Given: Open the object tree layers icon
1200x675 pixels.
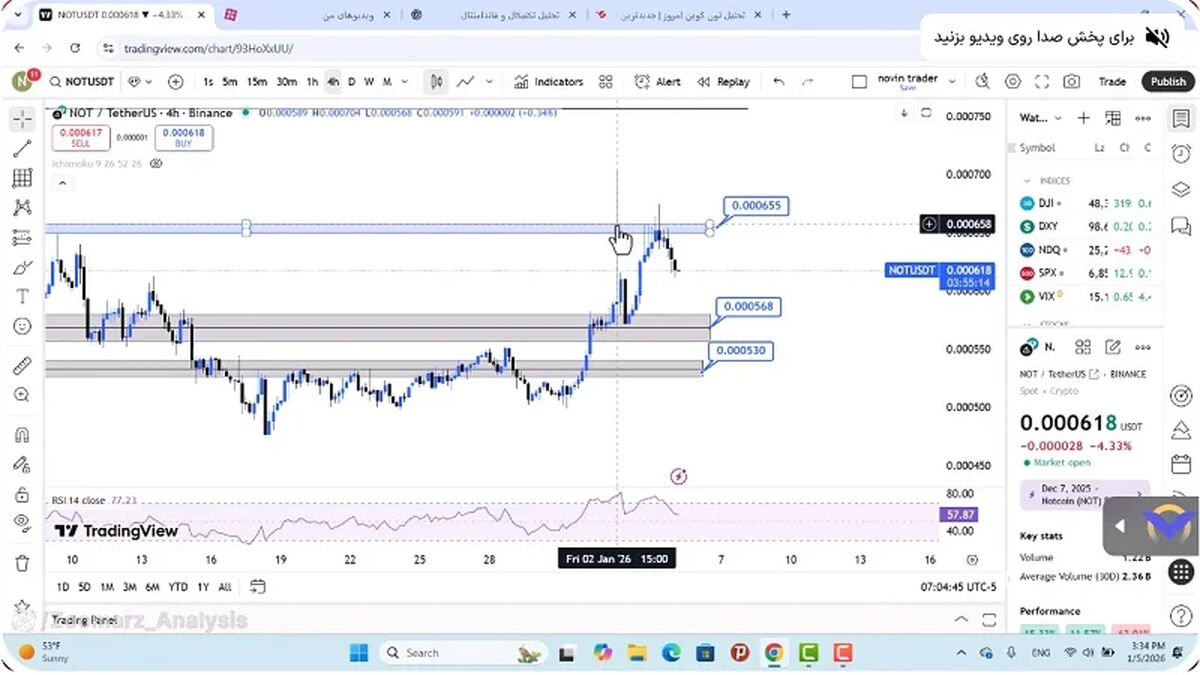Looking at the screenshot, I should (1181, 189).
